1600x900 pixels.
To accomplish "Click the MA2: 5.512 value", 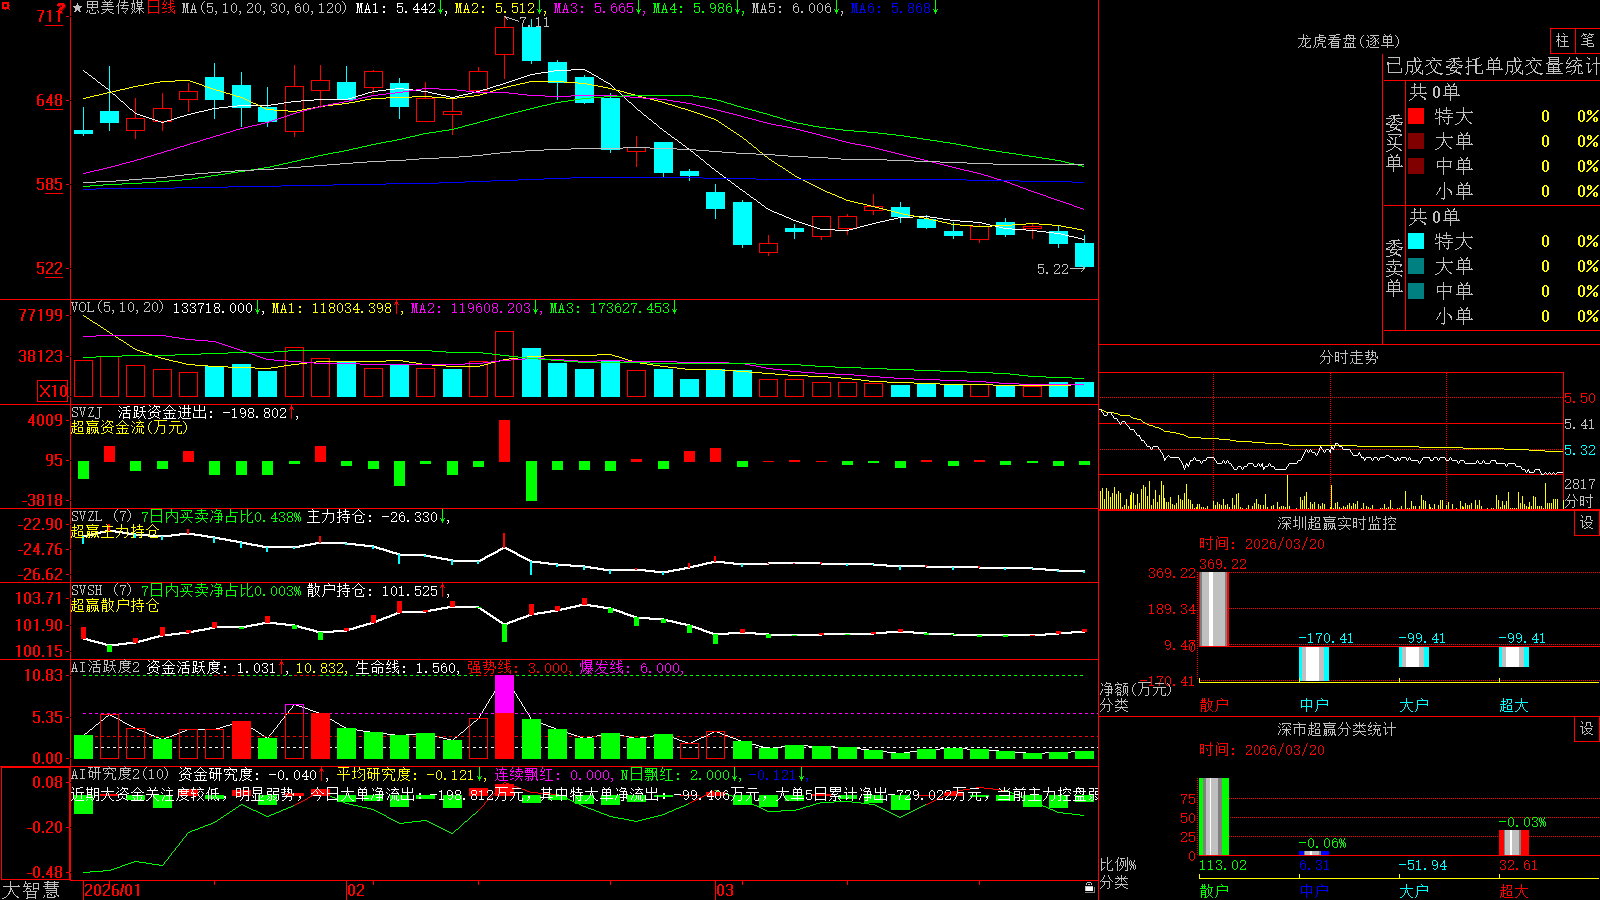I will [x=499, y=8].
